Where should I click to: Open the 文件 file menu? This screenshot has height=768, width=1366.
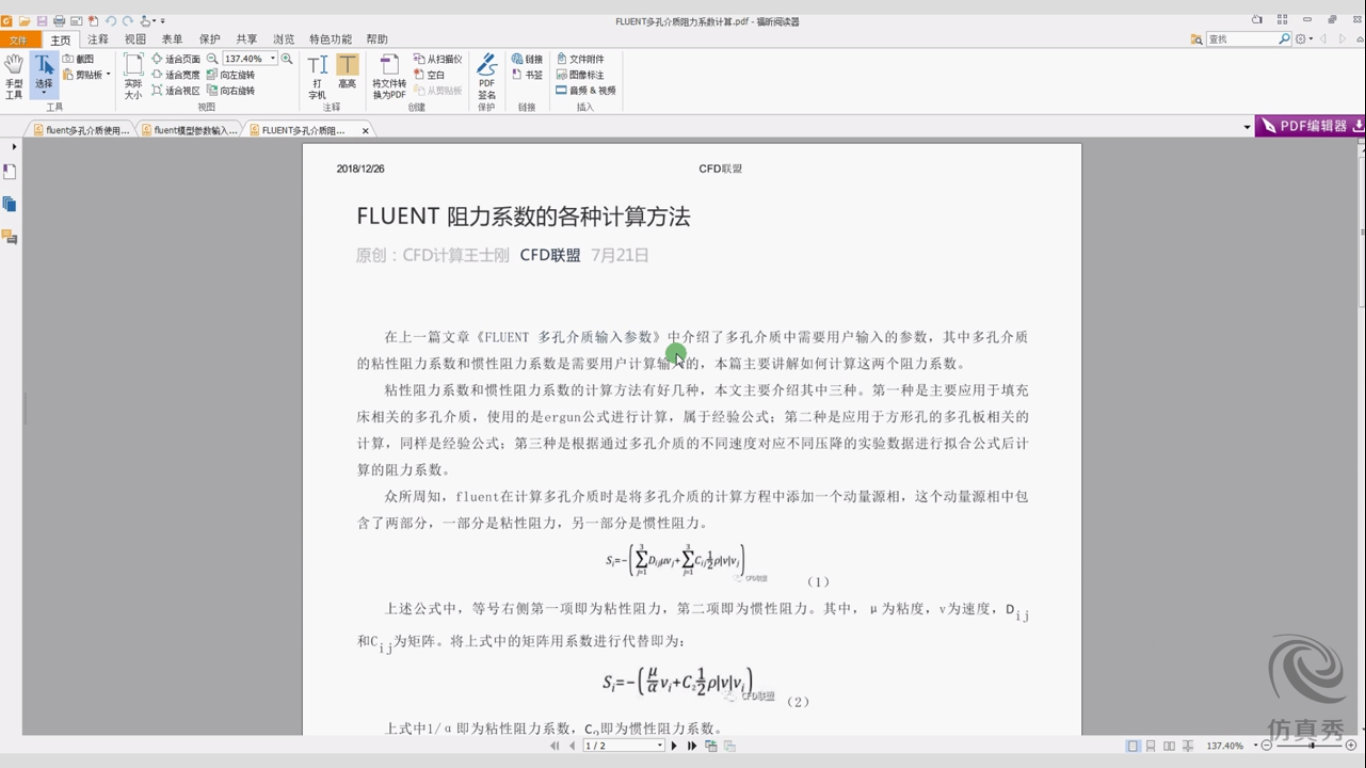pyautogui.click(x=19, y=39)
